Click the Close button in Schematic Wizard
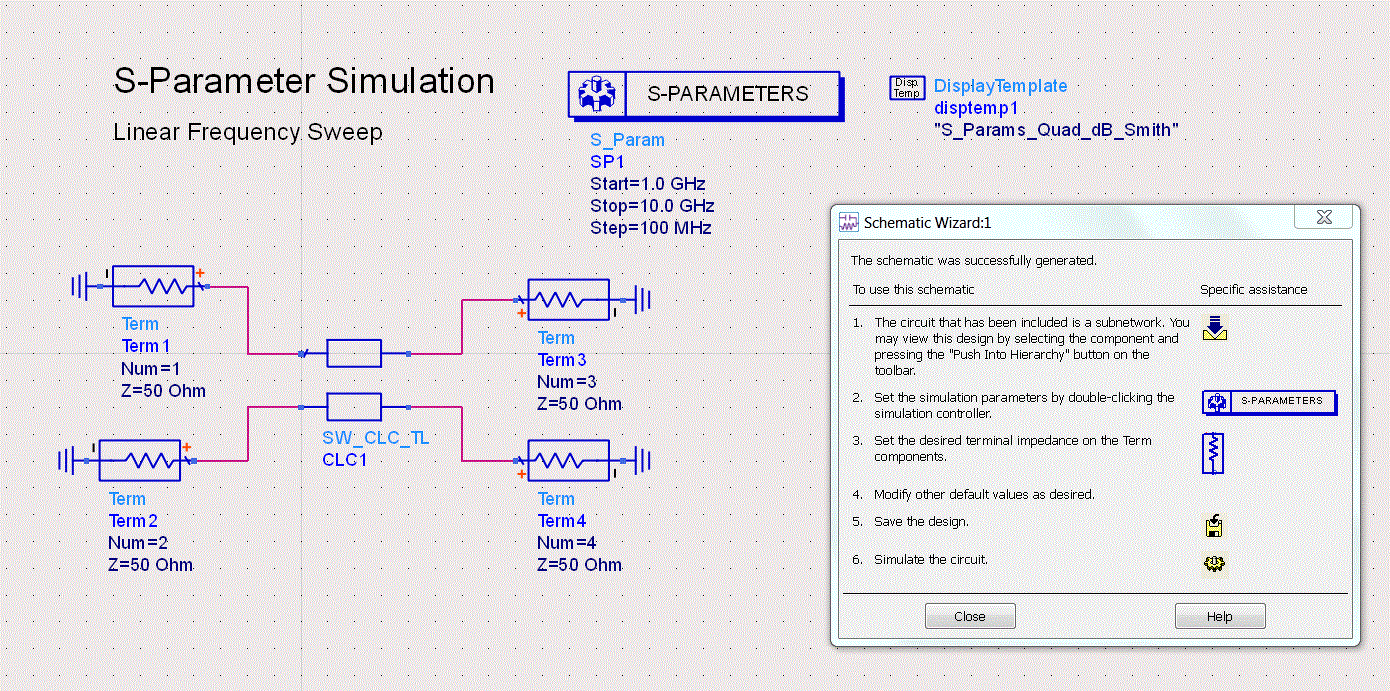 970,616
